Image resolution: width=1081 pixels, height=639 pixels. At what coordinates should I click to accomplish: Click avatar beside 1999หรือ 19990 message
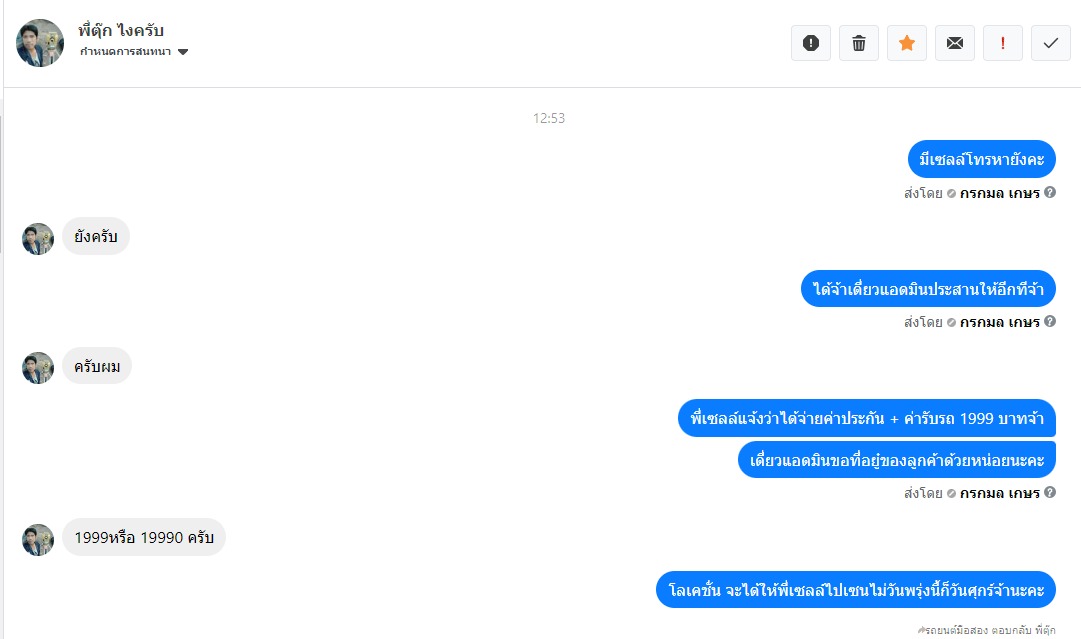click(38, 540)
